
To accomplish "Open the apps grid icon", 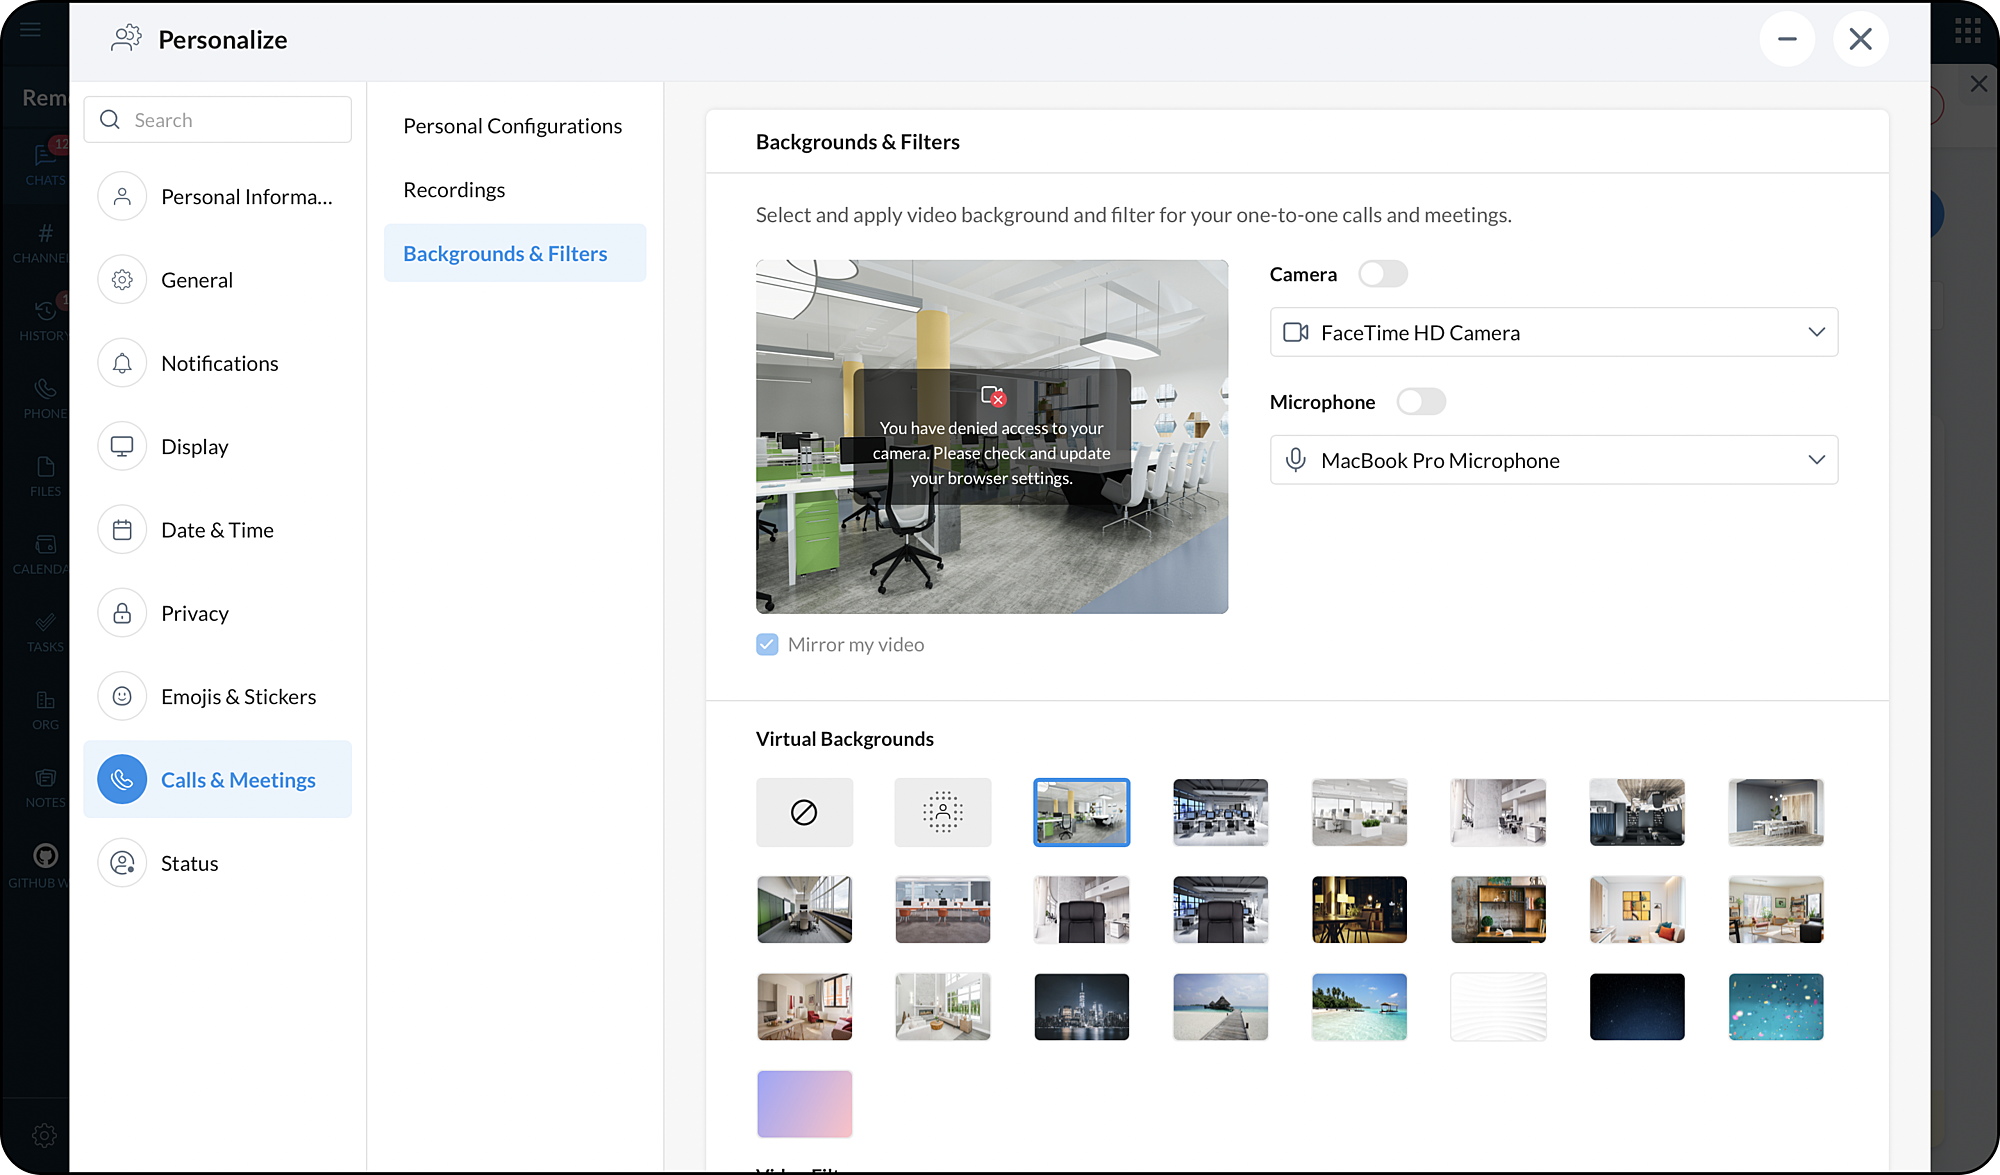I will point(1967,31).
